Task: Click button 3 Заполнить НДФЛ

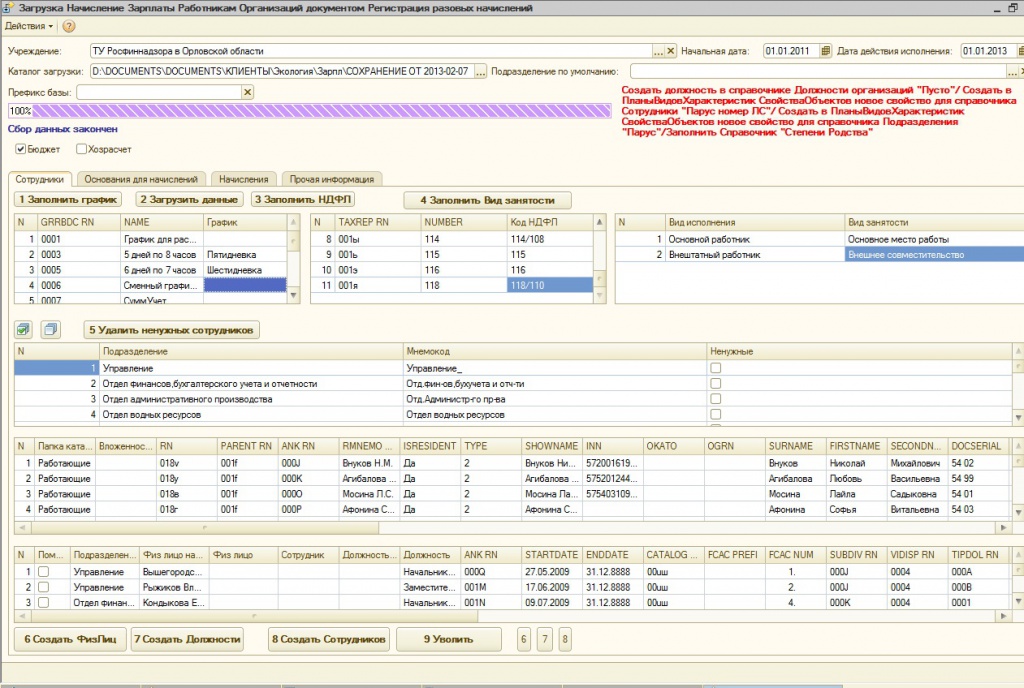Action: (x=303, y=199)
